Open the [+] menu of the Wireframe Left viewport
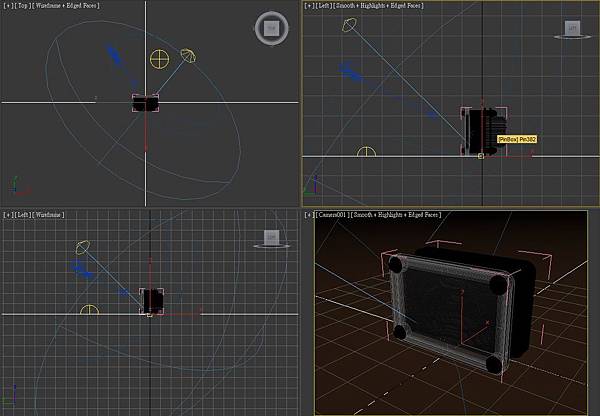600x416 pixels. click(7, 215)
